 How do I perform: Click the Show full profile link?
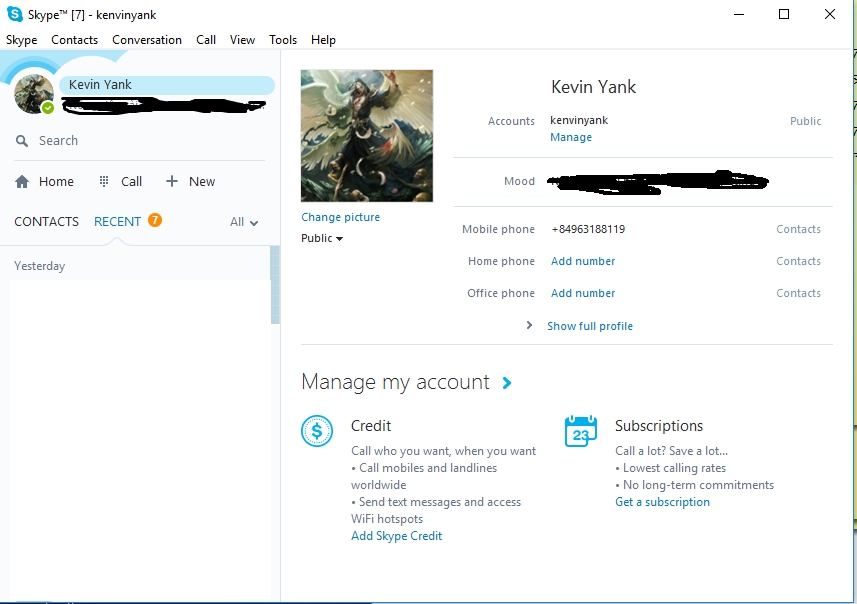coord(590,326)
